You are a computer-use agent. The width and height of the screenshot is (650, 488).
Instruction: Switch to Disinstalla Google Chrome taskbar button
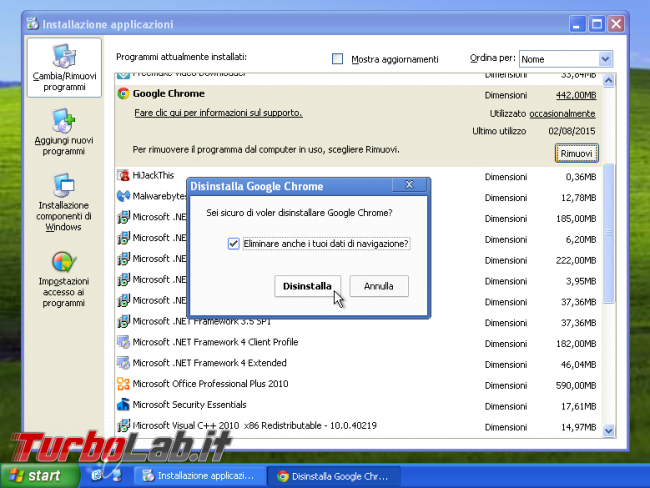(x=334, y=476)
